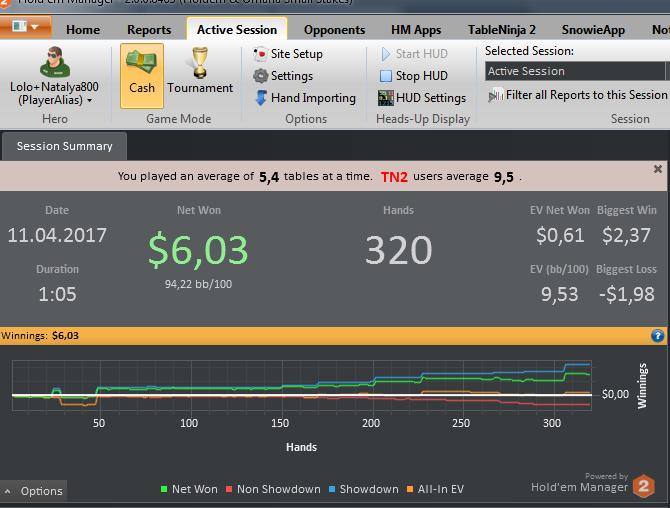Click the Start HUD play icon
670x508 pixels.
(385, 54)
